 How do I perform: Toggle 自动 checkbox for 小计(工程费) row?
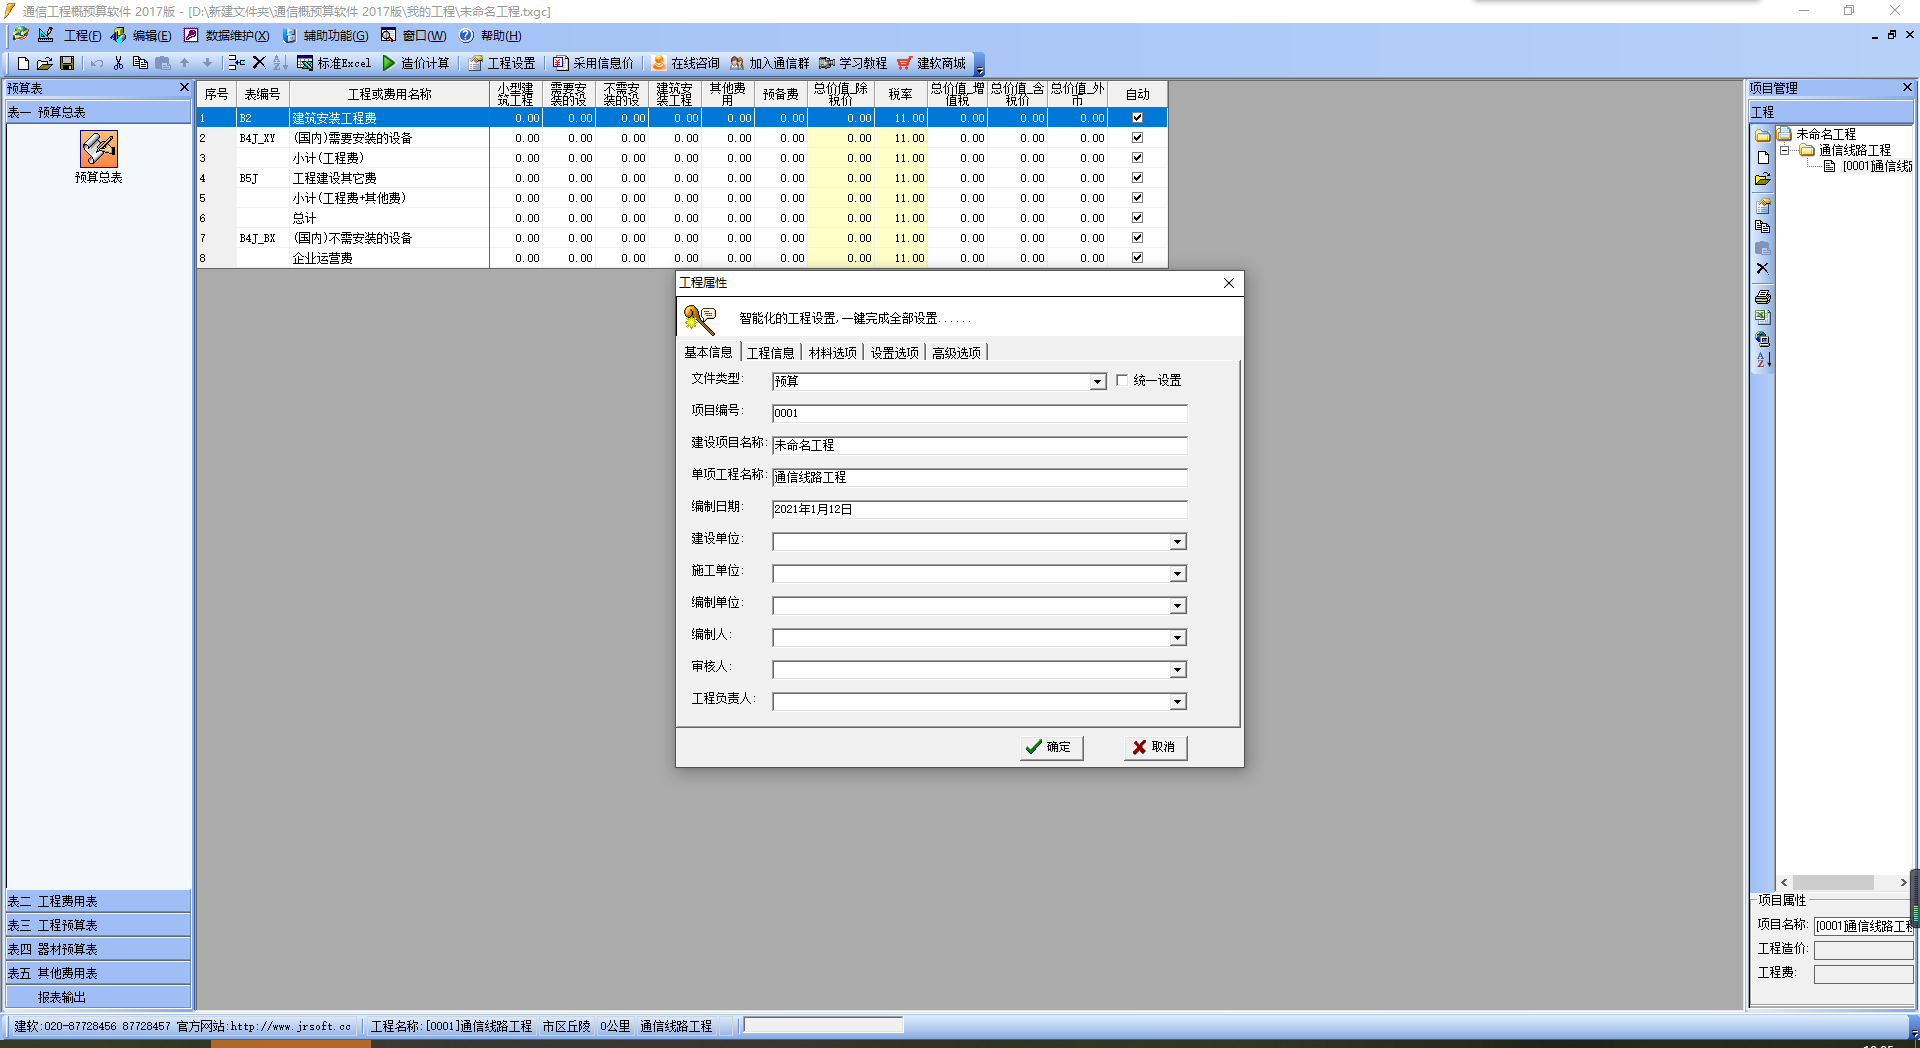tap(1137, 158)
